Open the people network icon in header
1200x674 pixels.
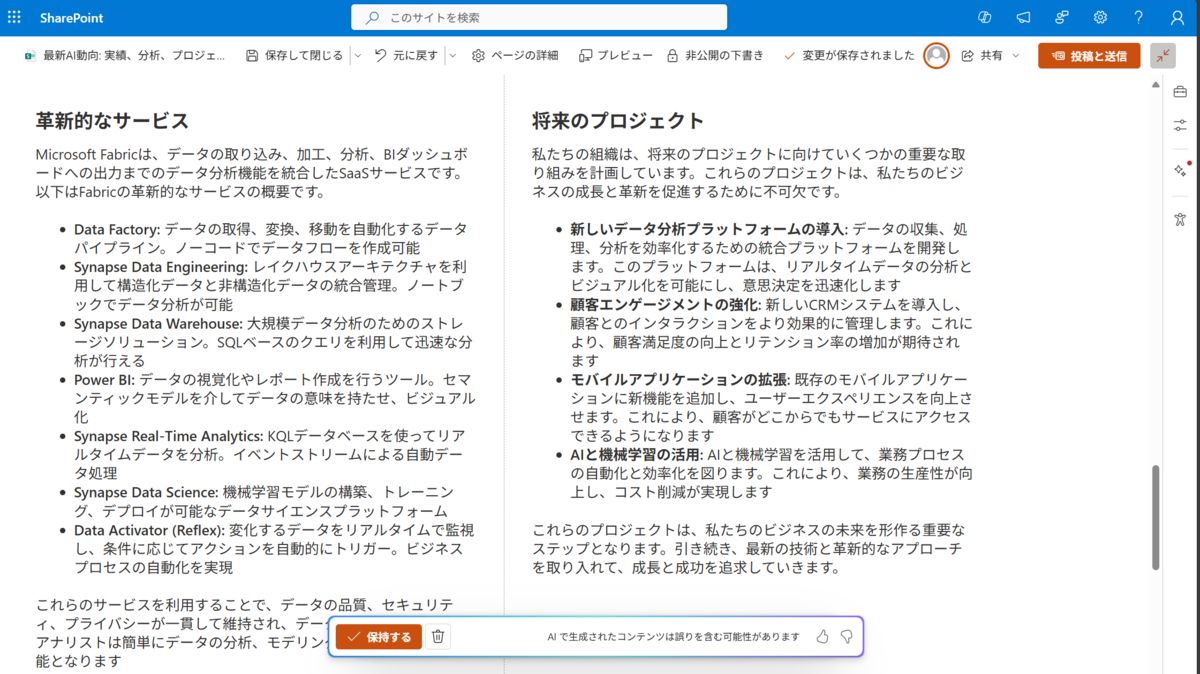coord(1062,18)
